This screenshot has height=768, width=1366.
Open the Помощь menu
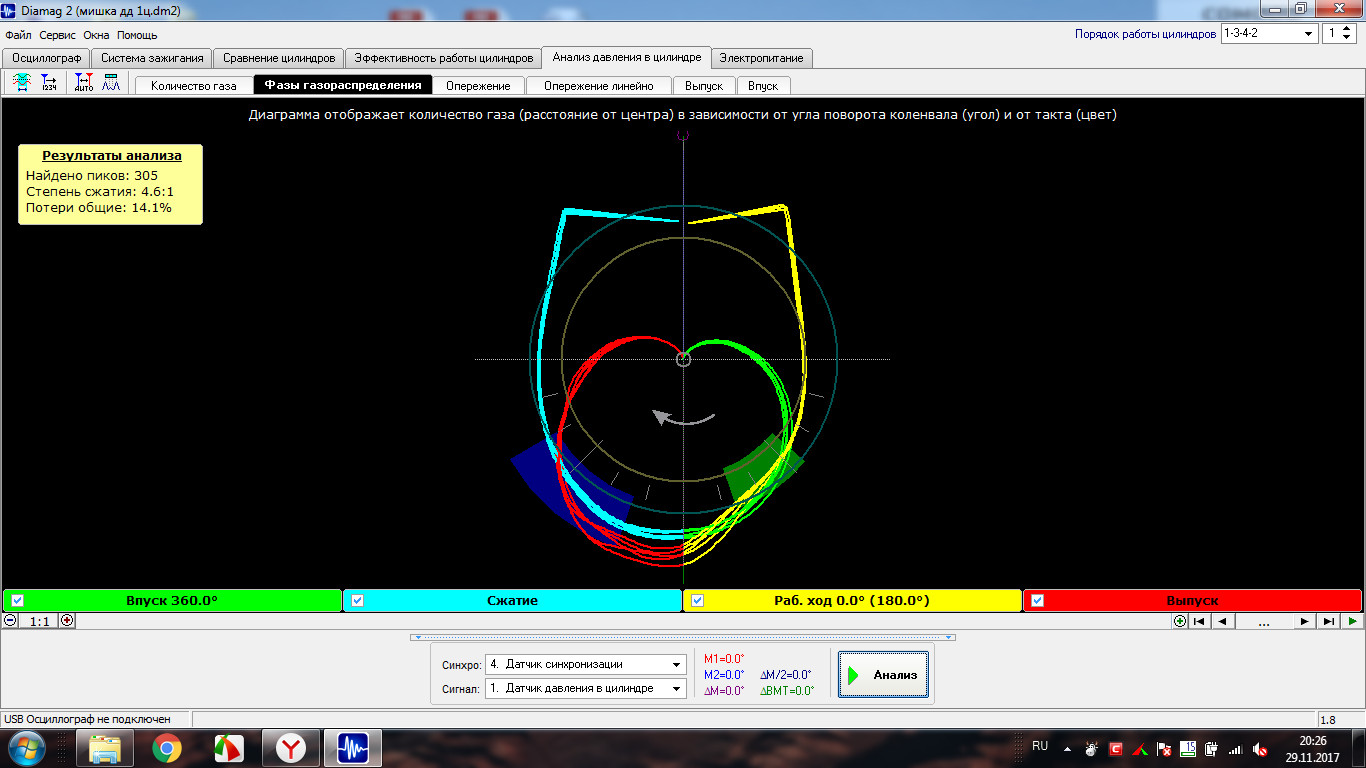click(x=137, y=35)
